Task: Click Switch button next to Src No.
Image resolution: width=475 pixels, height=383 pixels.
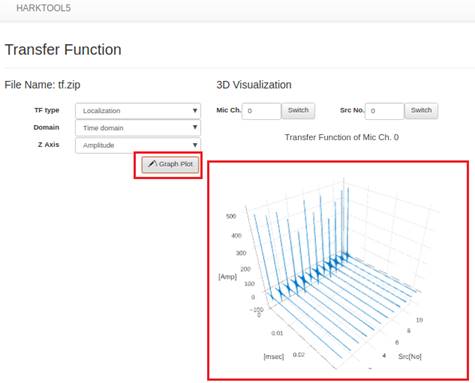Action: tap(421, 110)
